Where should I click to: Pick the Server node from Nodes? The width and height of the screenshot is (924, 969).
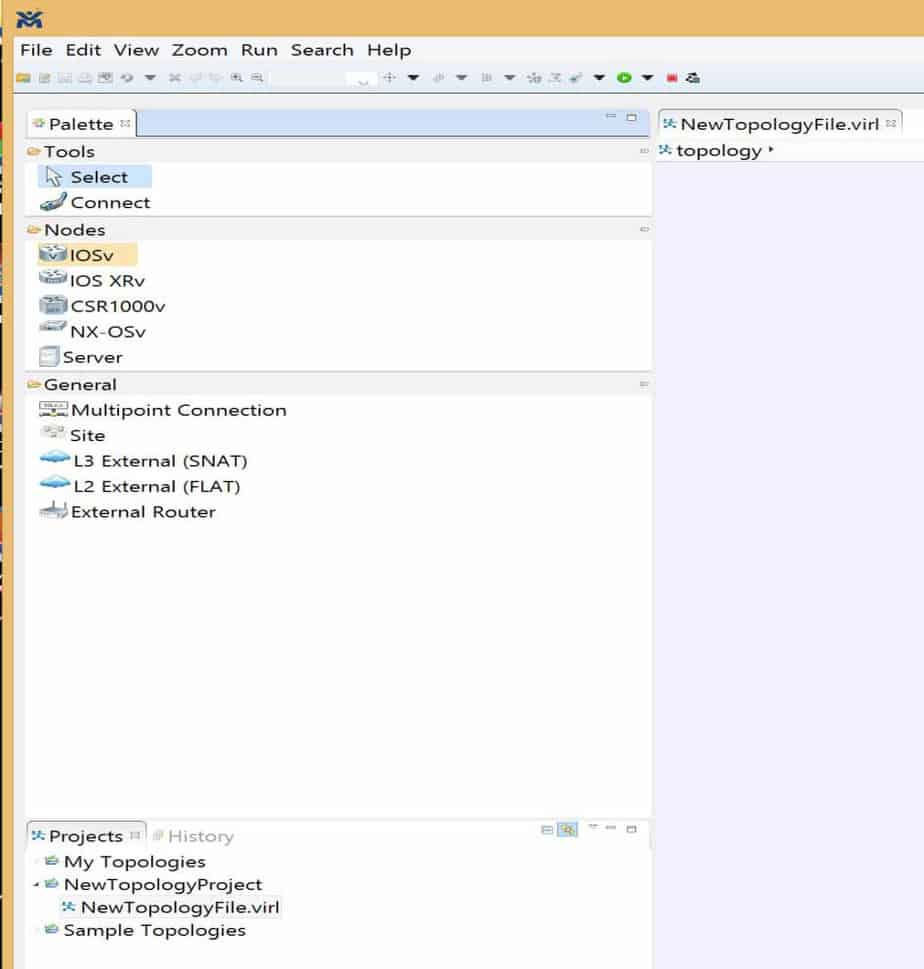(80, 357)
